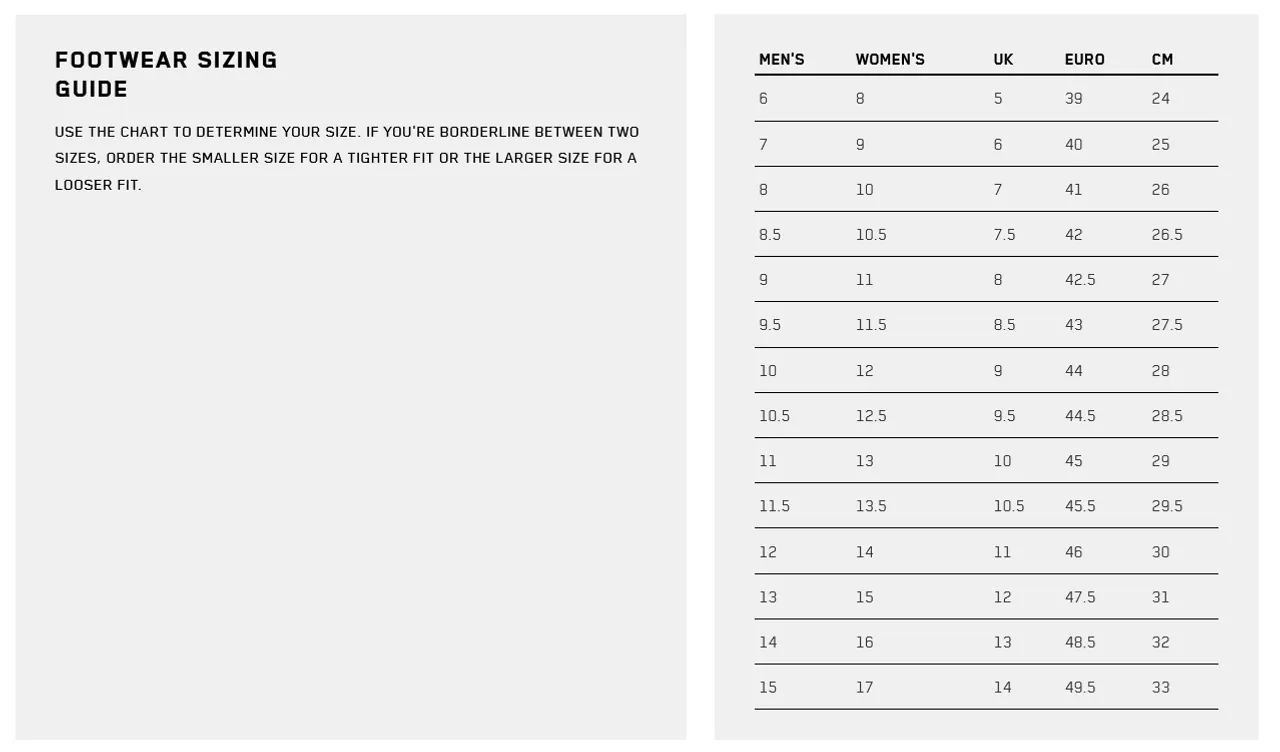1280x752 pixels.
Task: Click the EURO column header
Action: 1085,60
